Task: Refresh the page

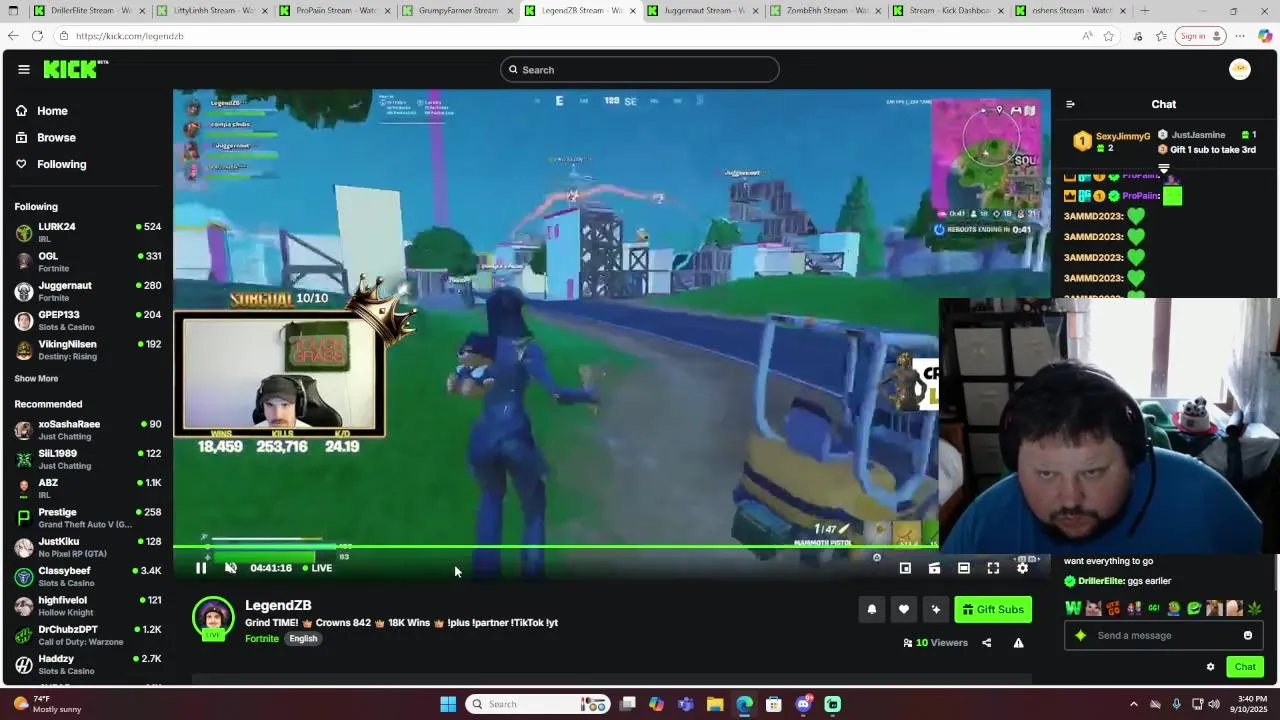Action: click(x=37, y=36)
